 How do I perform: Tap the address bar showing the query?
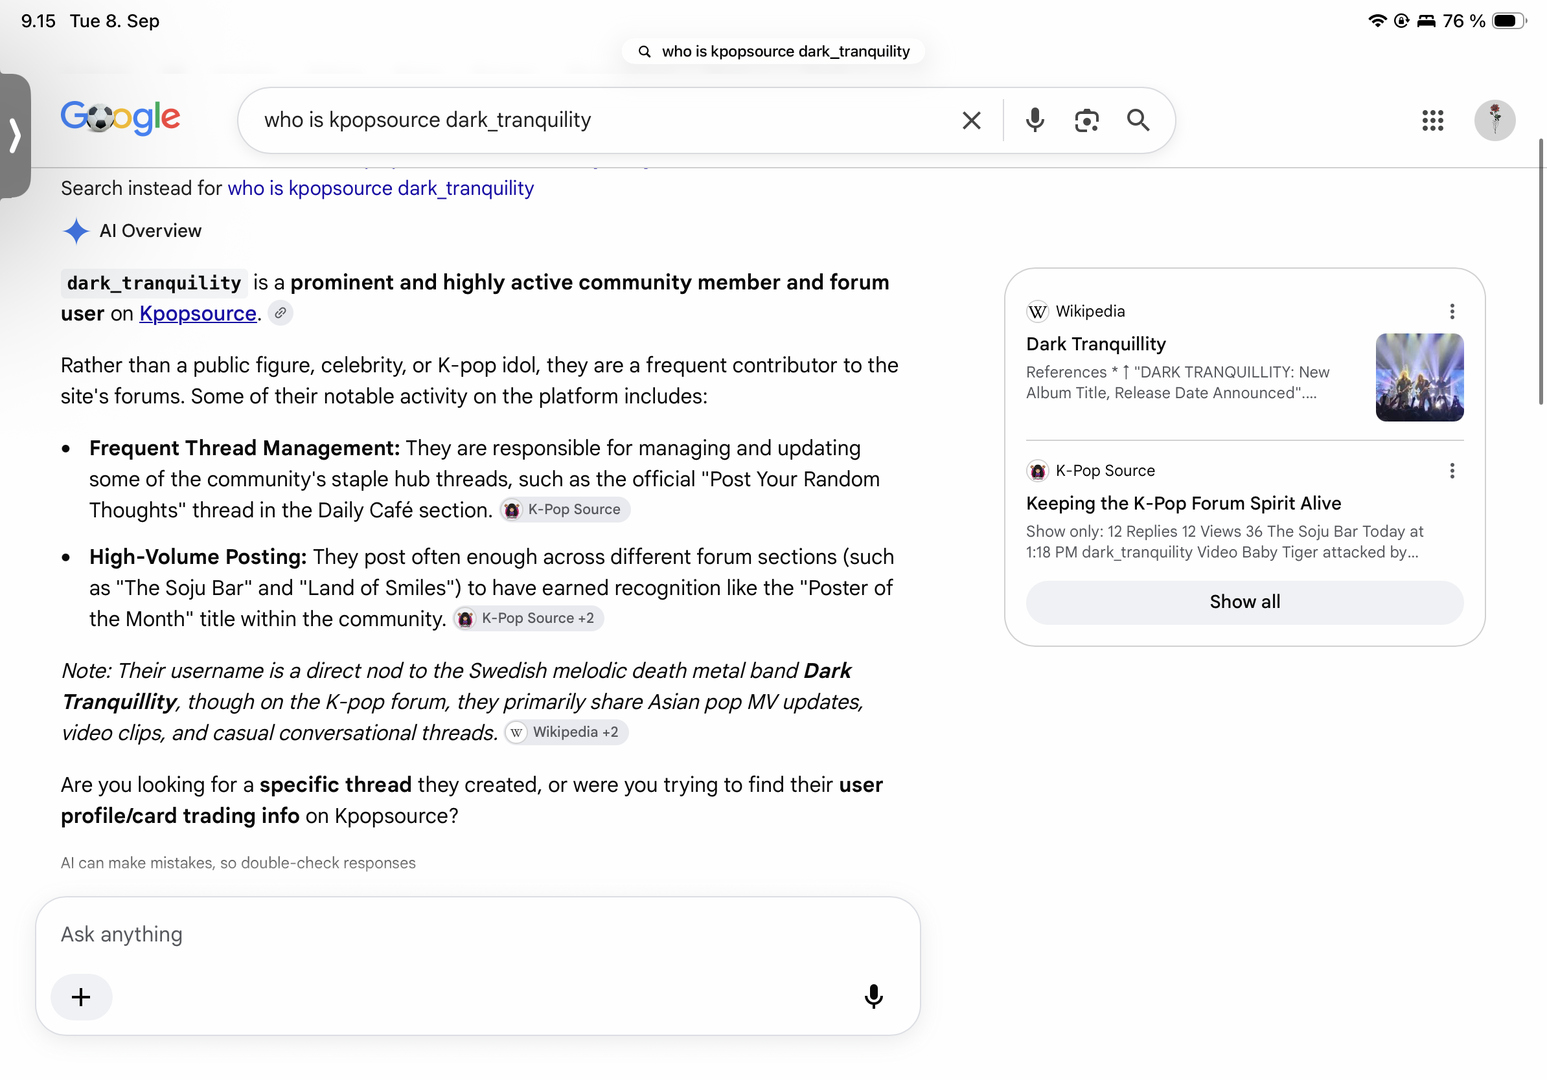click(x=774, y=51)
